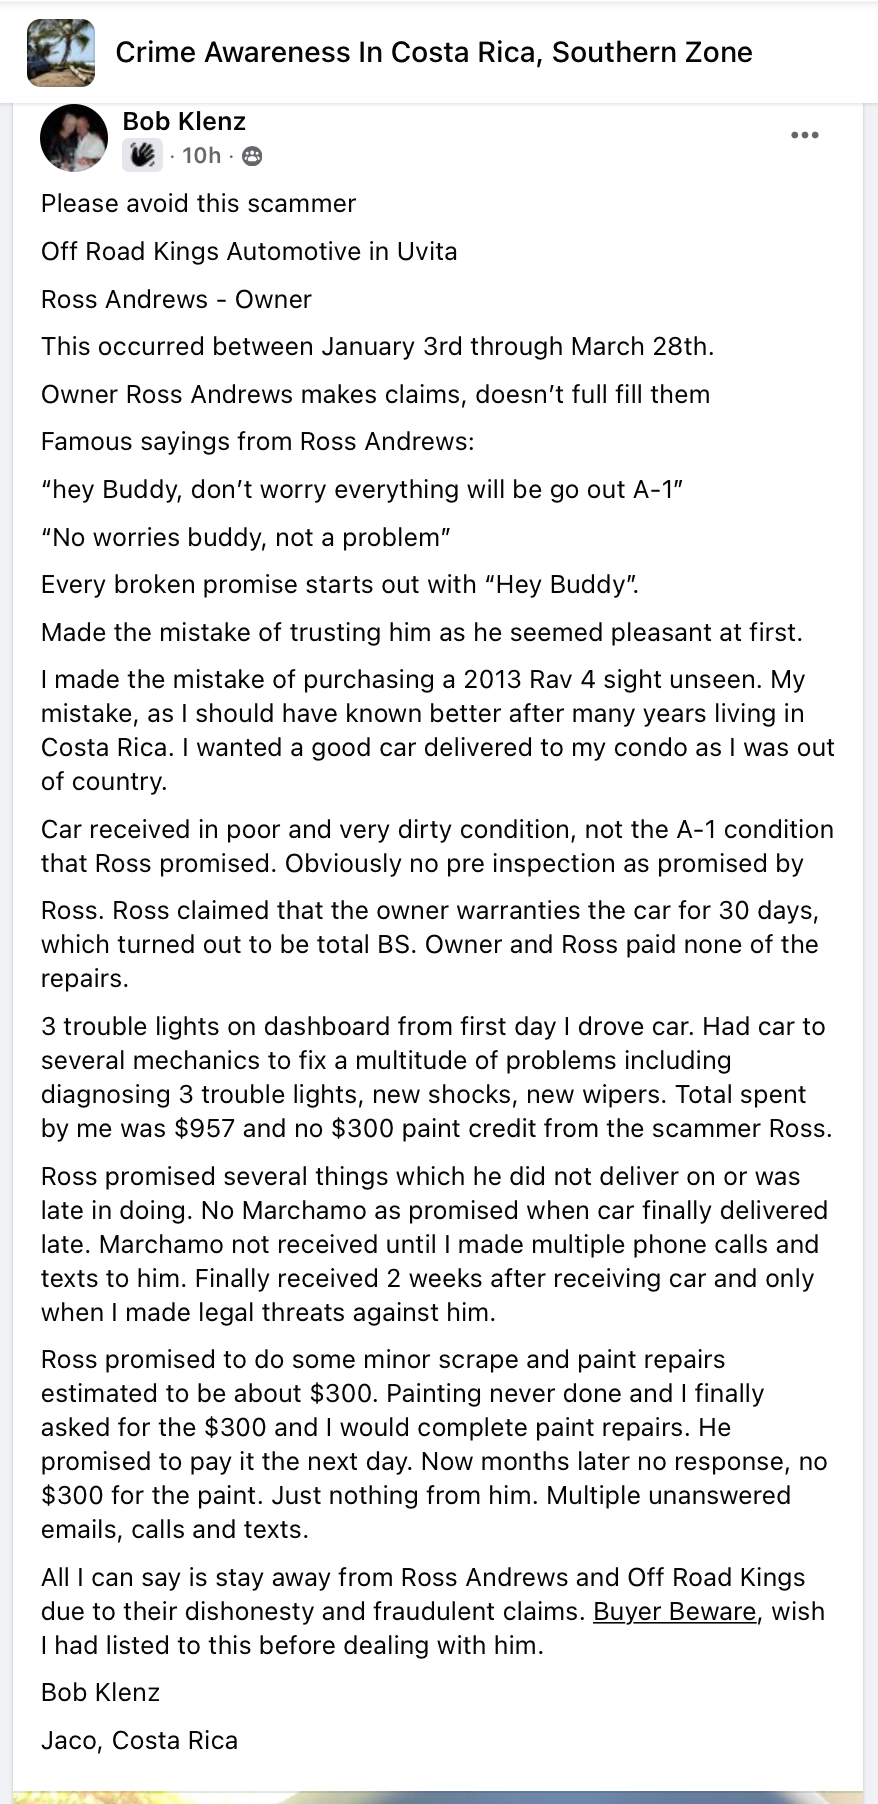The image size is (878, 1804).
Task: Click "Famous sayings from Ross Andrews:" line
Action: [257, 441]
